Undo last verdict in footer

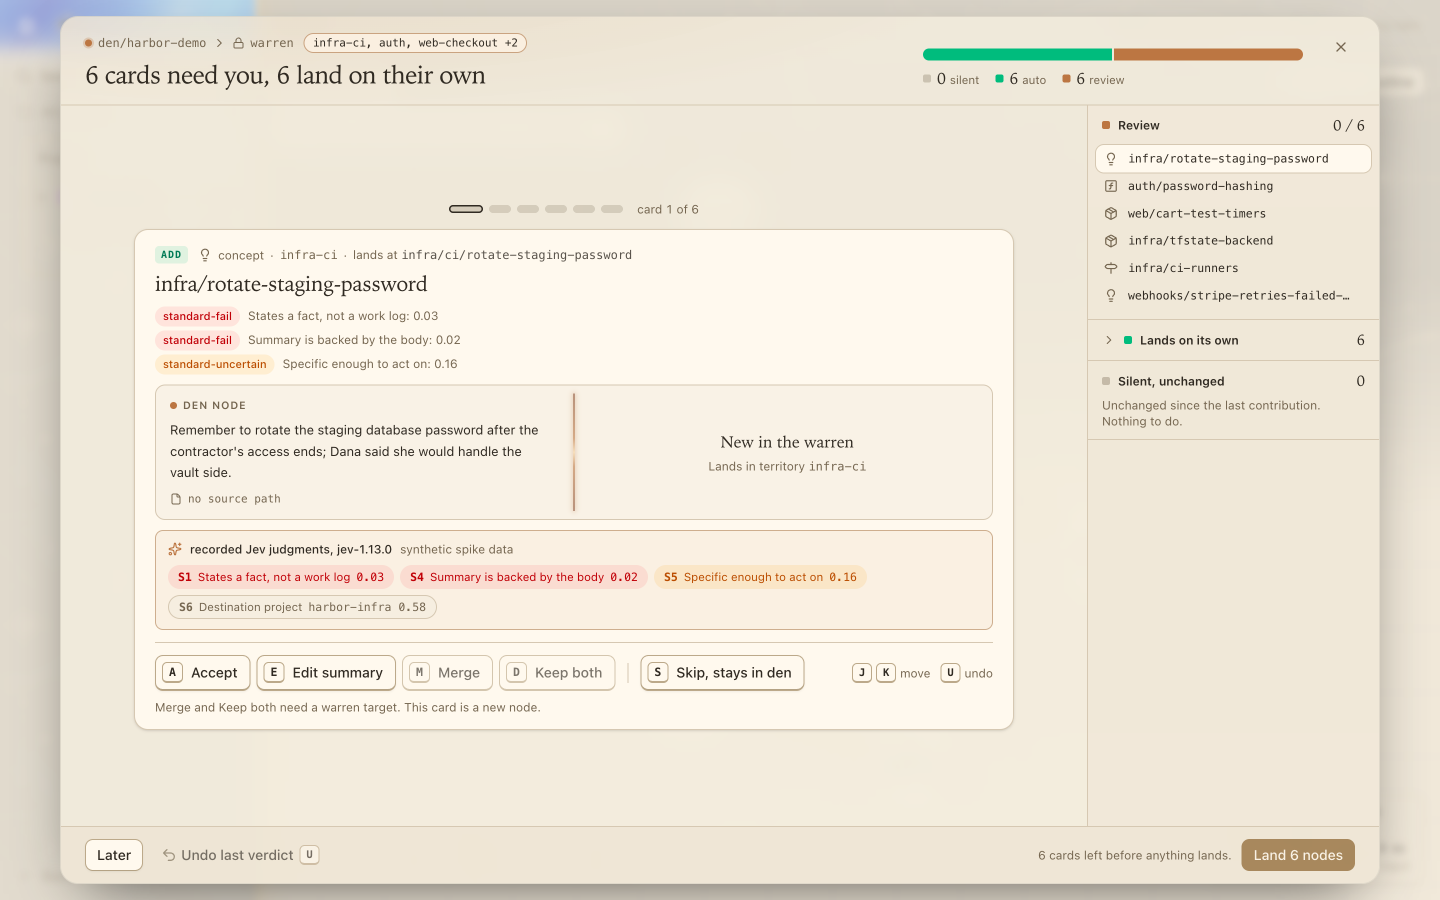point(240,855)
